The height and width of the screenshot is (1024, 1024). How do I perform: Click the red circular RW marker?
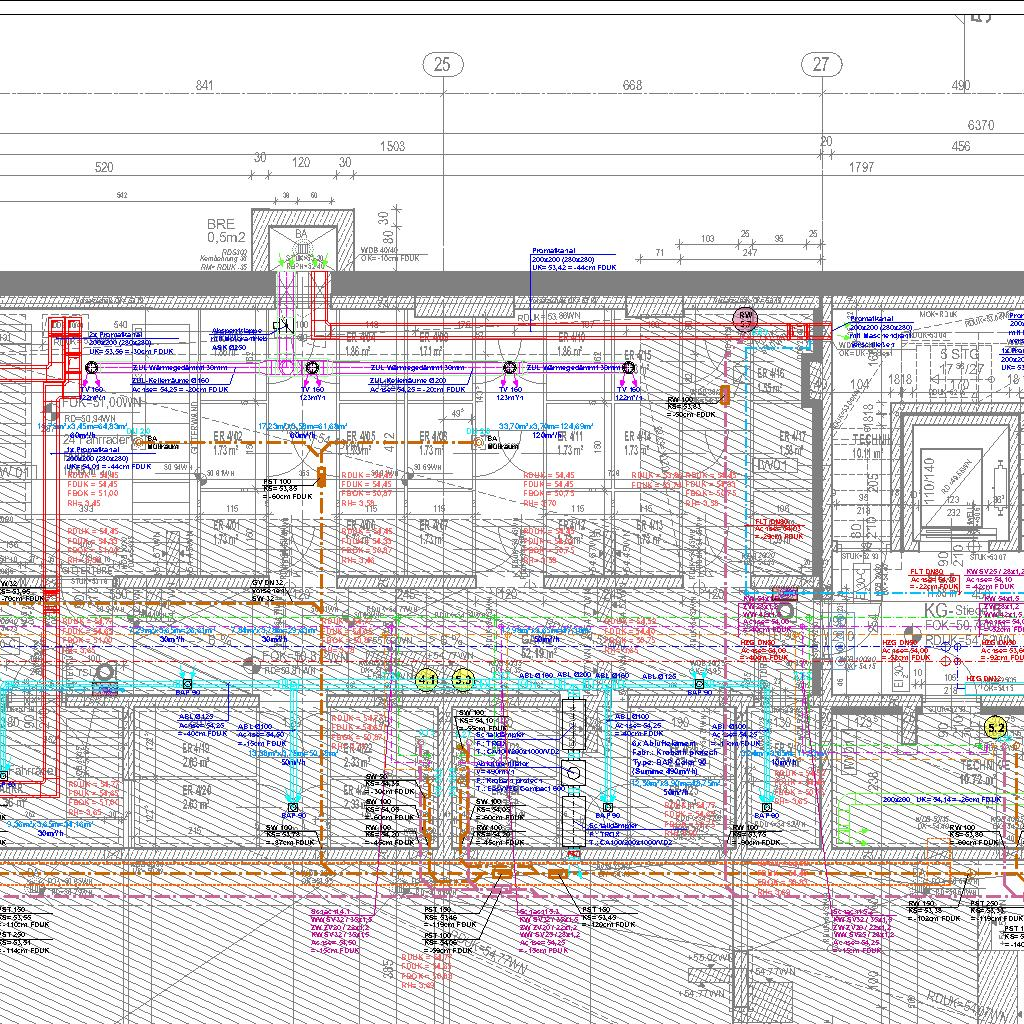pyautogui.click(x=745, y=319)
